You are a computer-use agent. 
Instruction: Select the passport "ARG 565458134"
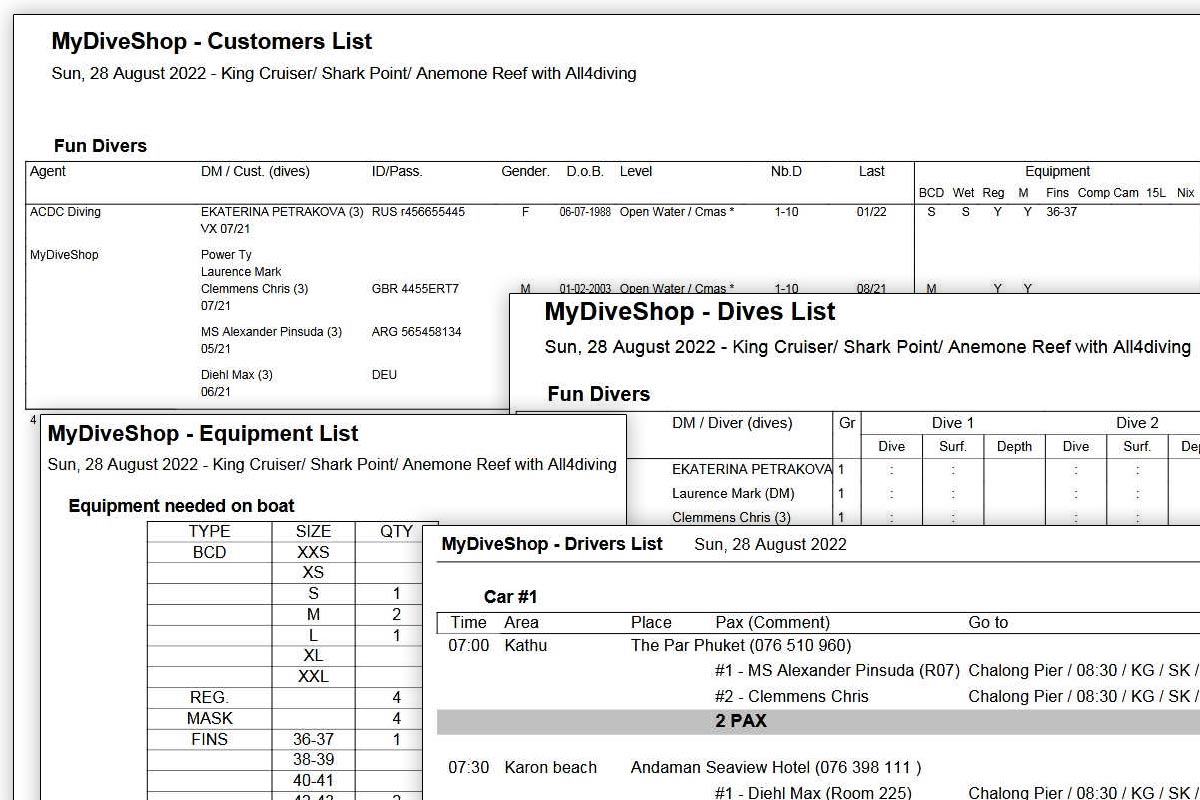click(417, 332)
